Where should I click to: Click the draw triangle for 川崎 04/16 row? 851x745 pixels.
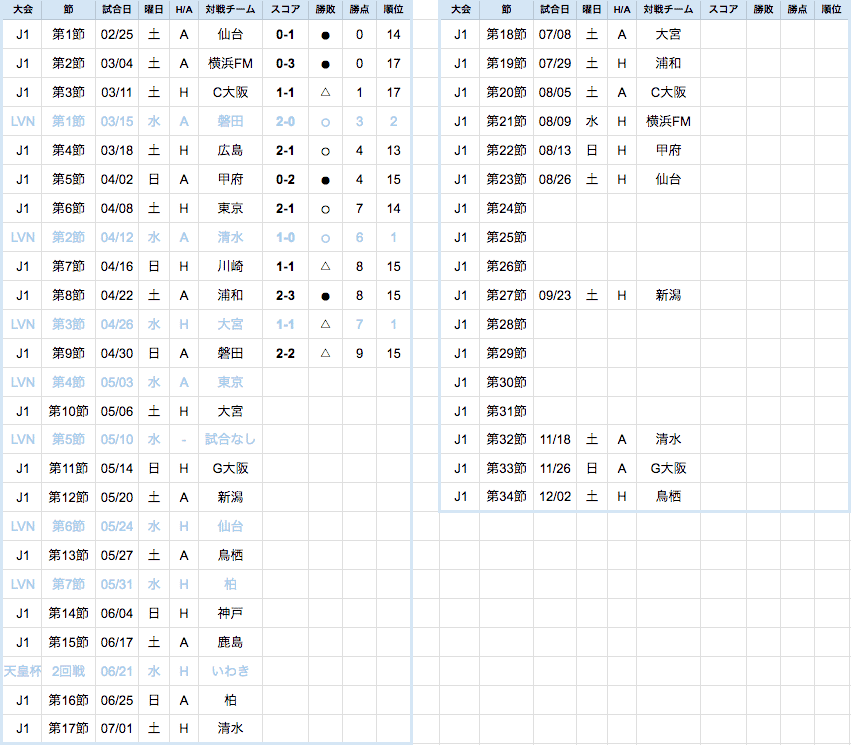(x=325, y=266)
